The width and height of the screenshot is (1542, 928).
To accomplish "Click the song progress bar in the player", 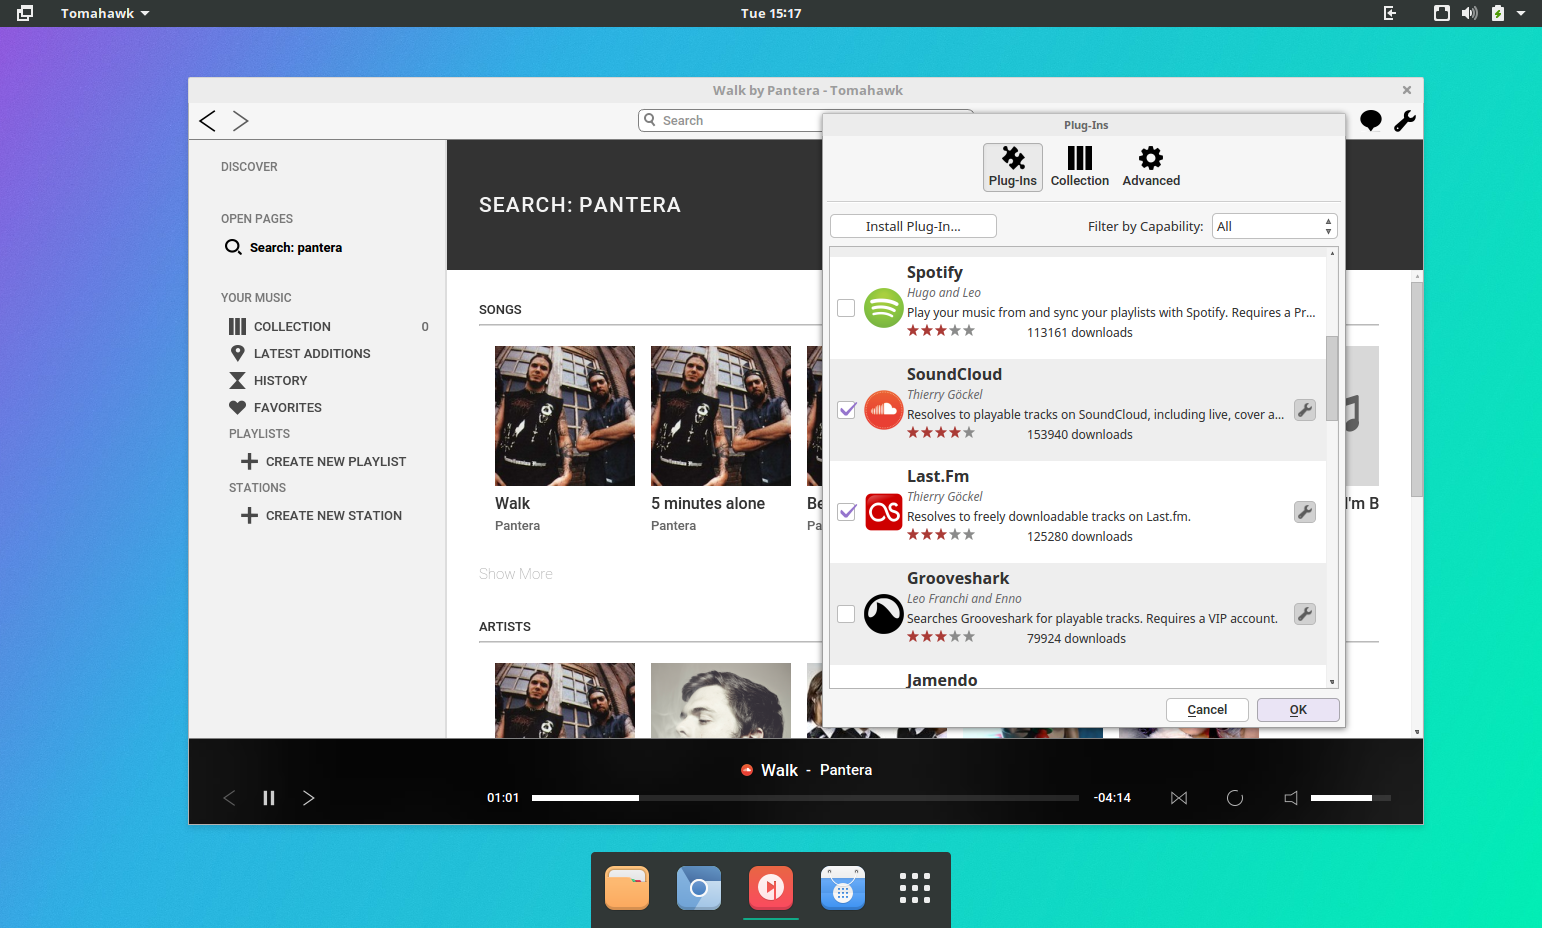I will point(805,798).
